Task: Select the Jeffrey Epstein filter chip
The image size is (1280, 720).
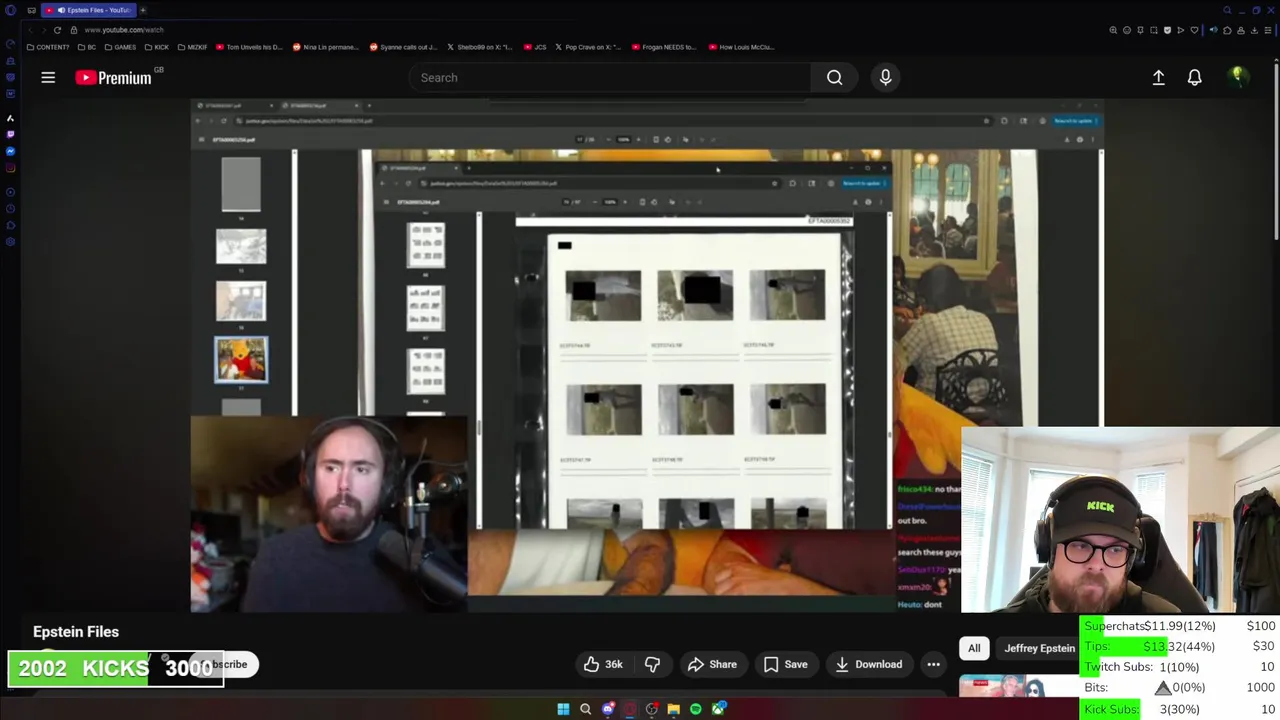Action: [1038, 648]
